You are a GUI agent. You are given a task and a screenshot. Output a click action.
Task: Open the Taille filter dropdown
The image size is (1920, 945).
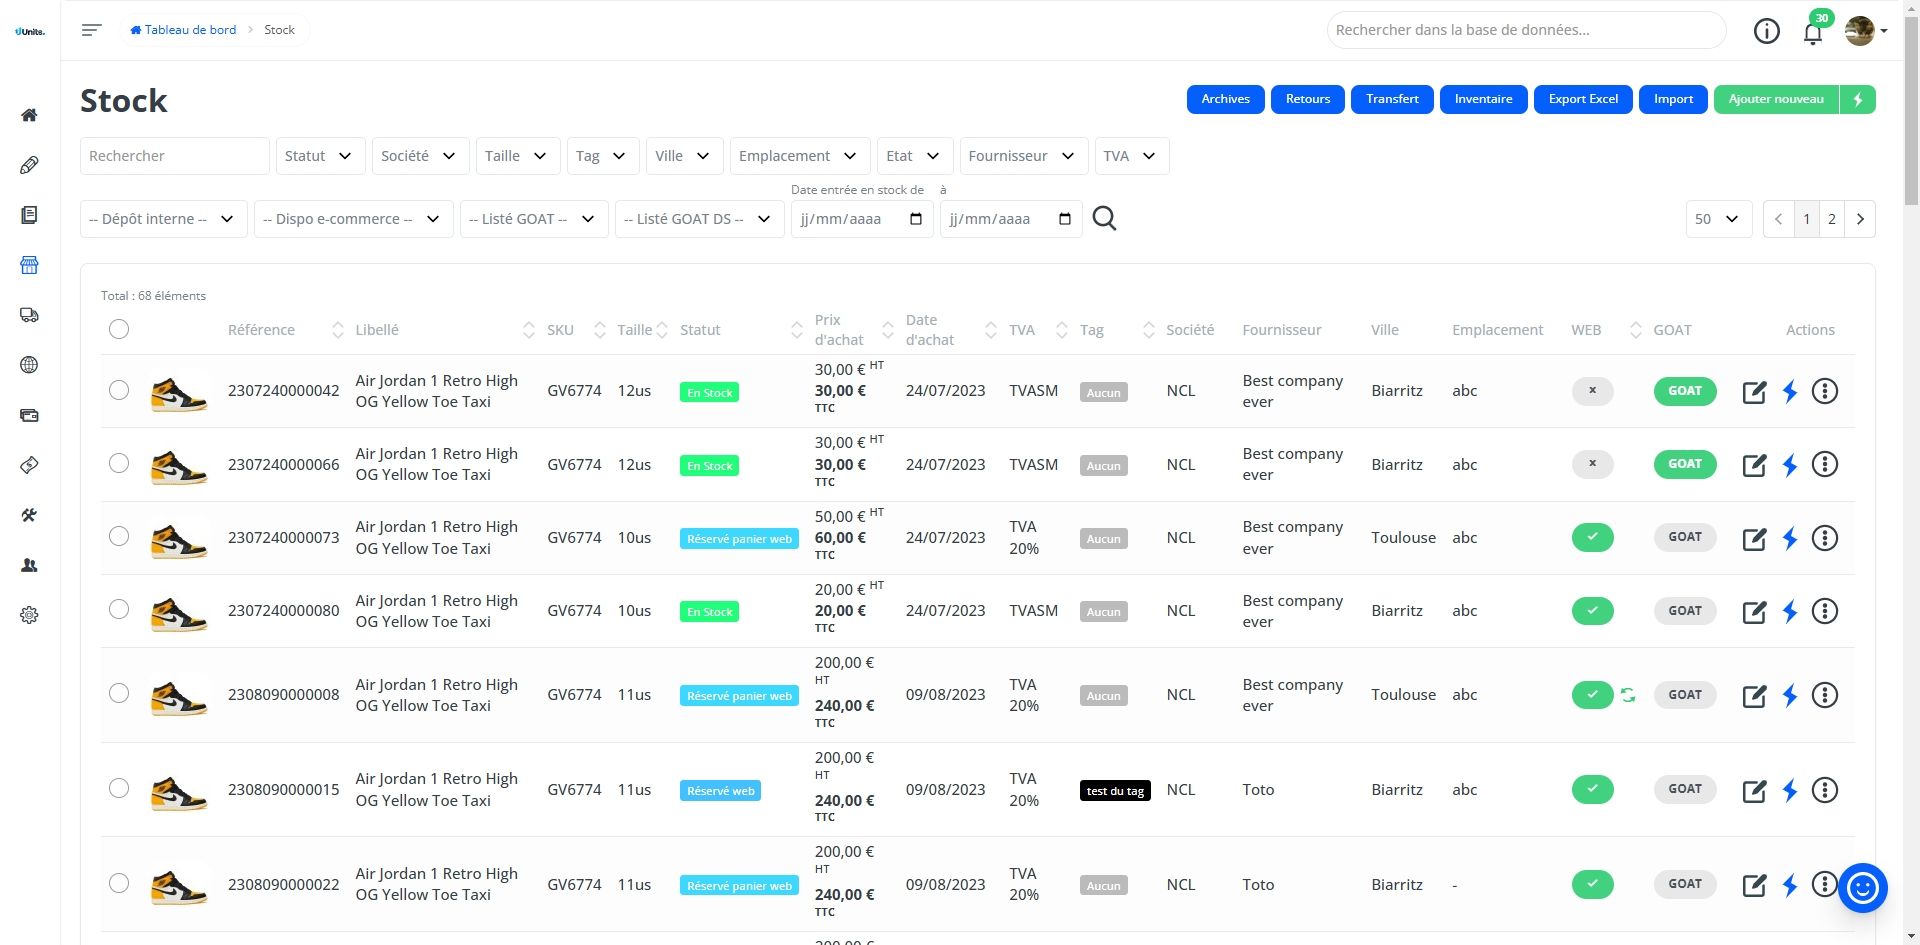pyautogui.click(x=518, y=156)
